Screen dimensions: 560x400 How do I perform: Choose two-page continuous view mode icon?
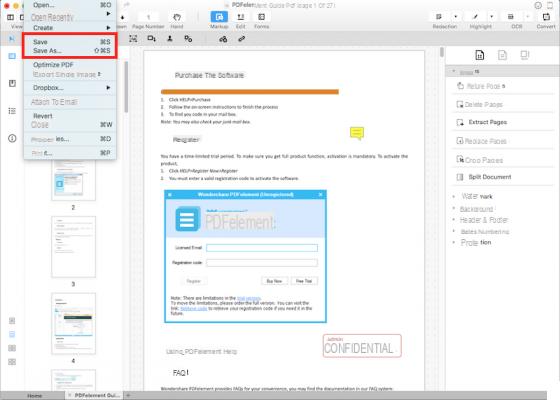[x=12, y=362]
